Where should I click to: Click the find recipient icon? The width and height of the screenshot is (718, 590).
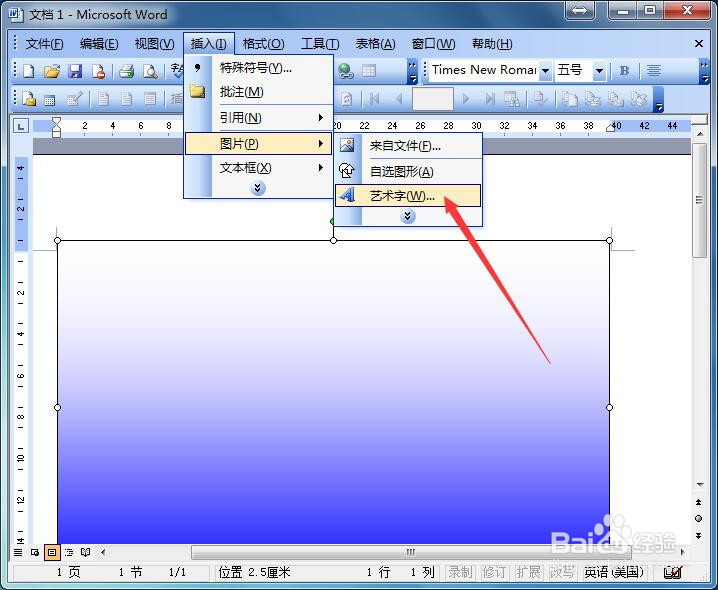[512, 98]
